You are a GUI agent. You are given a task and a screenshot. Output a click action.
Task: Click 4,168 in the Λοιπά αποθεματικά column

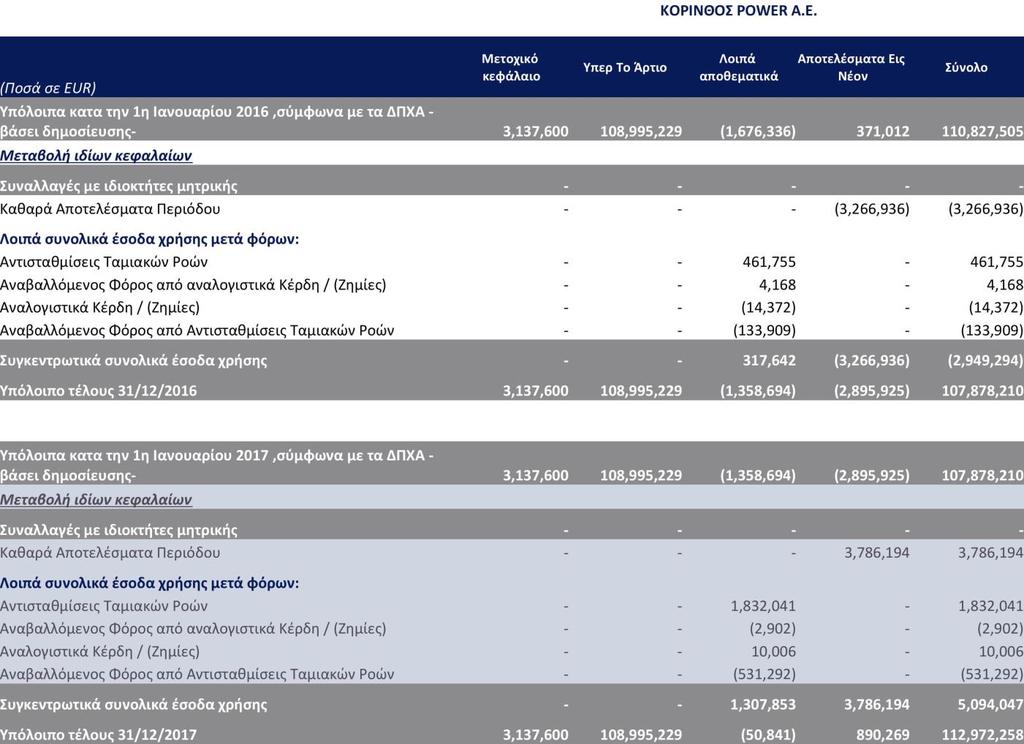click(777, 285)
